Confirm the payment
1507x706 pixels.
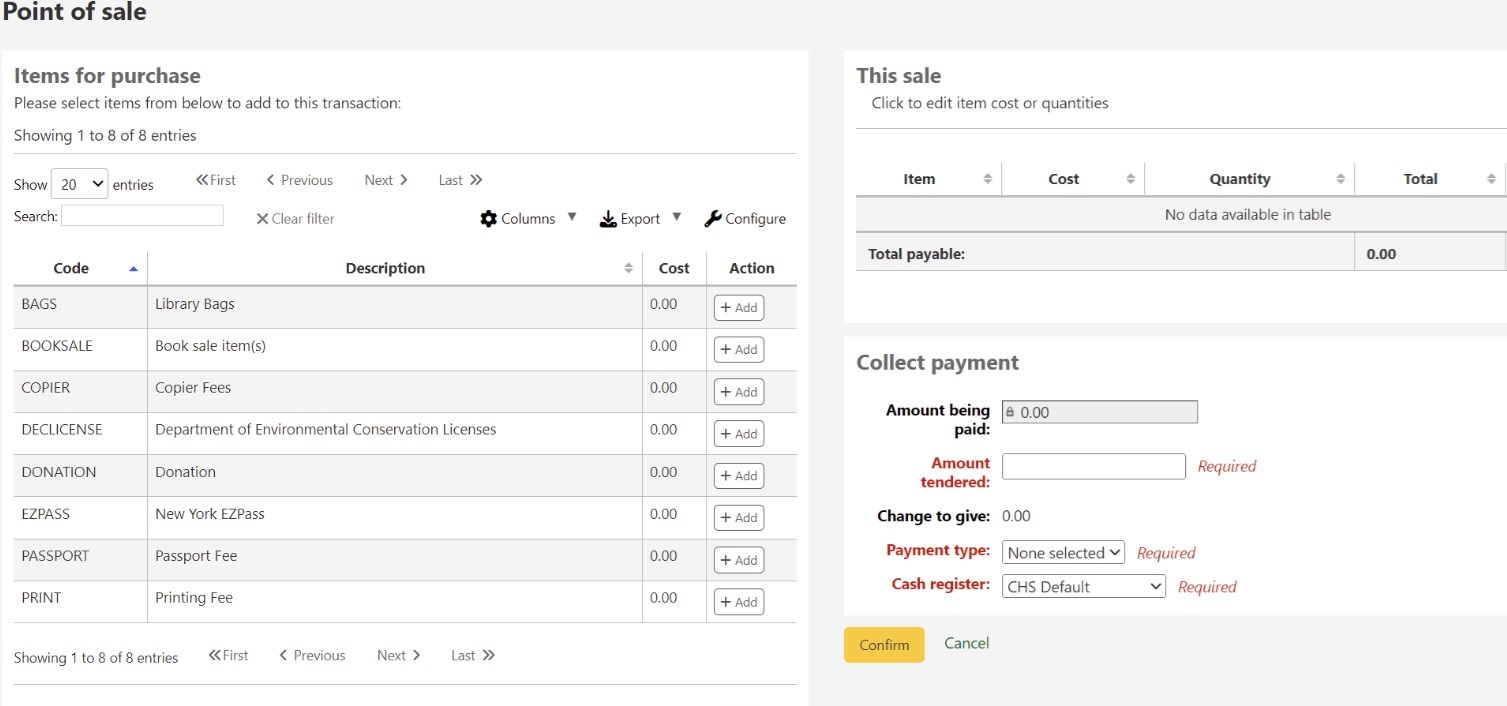(x=884, y=645)
